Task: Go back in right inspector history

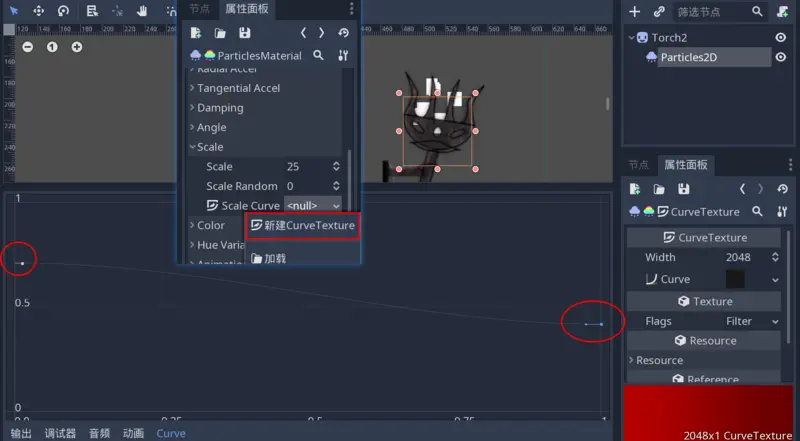Action: [742, 189]
